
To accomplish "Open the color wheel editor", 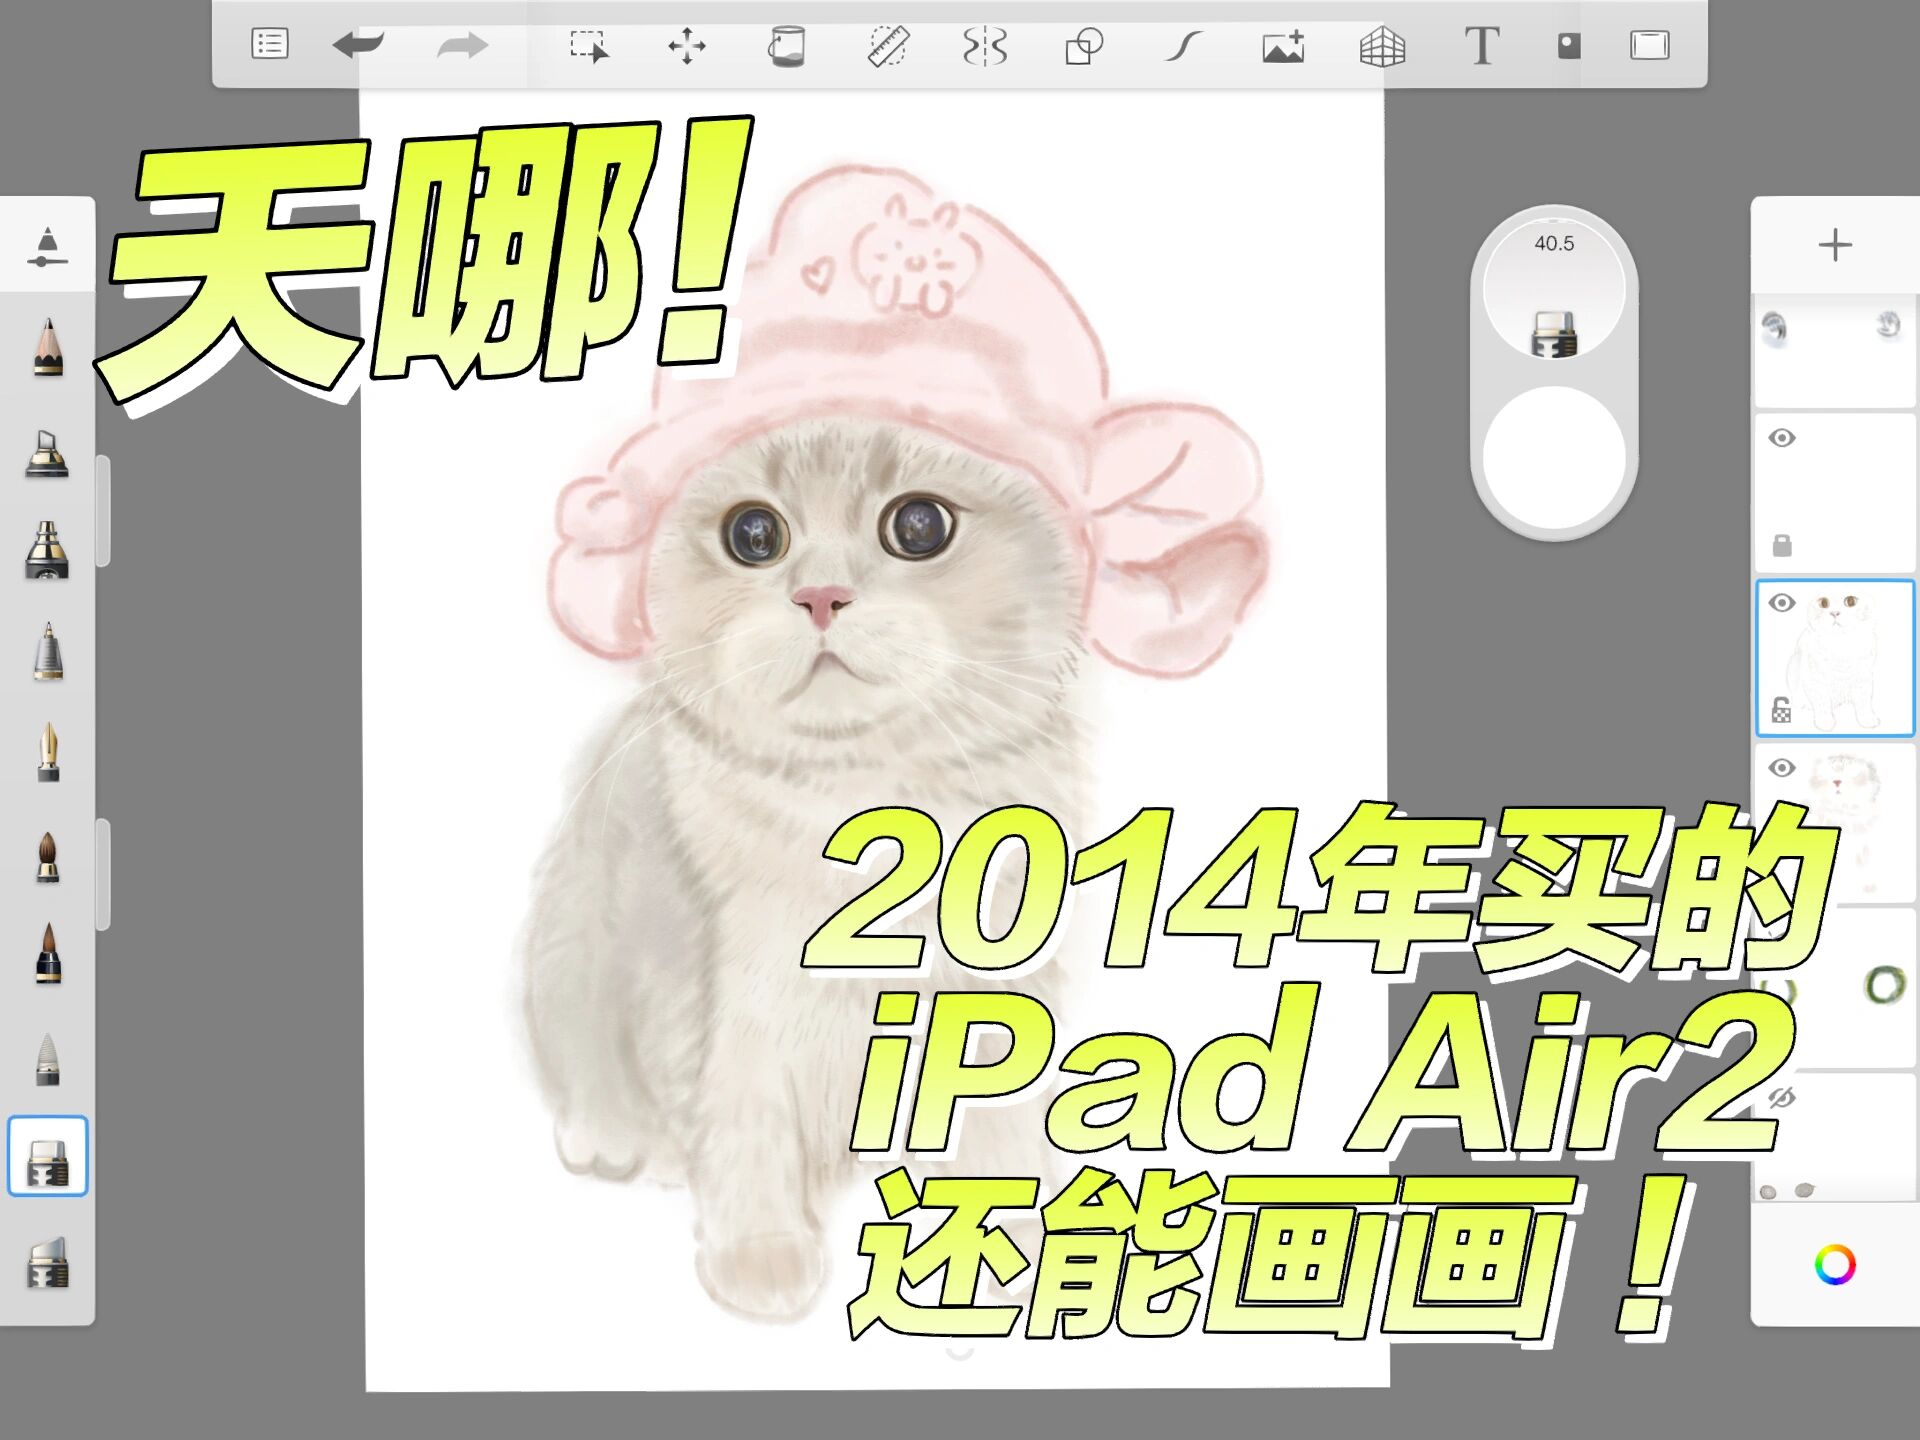I will pos(1835,1265).
